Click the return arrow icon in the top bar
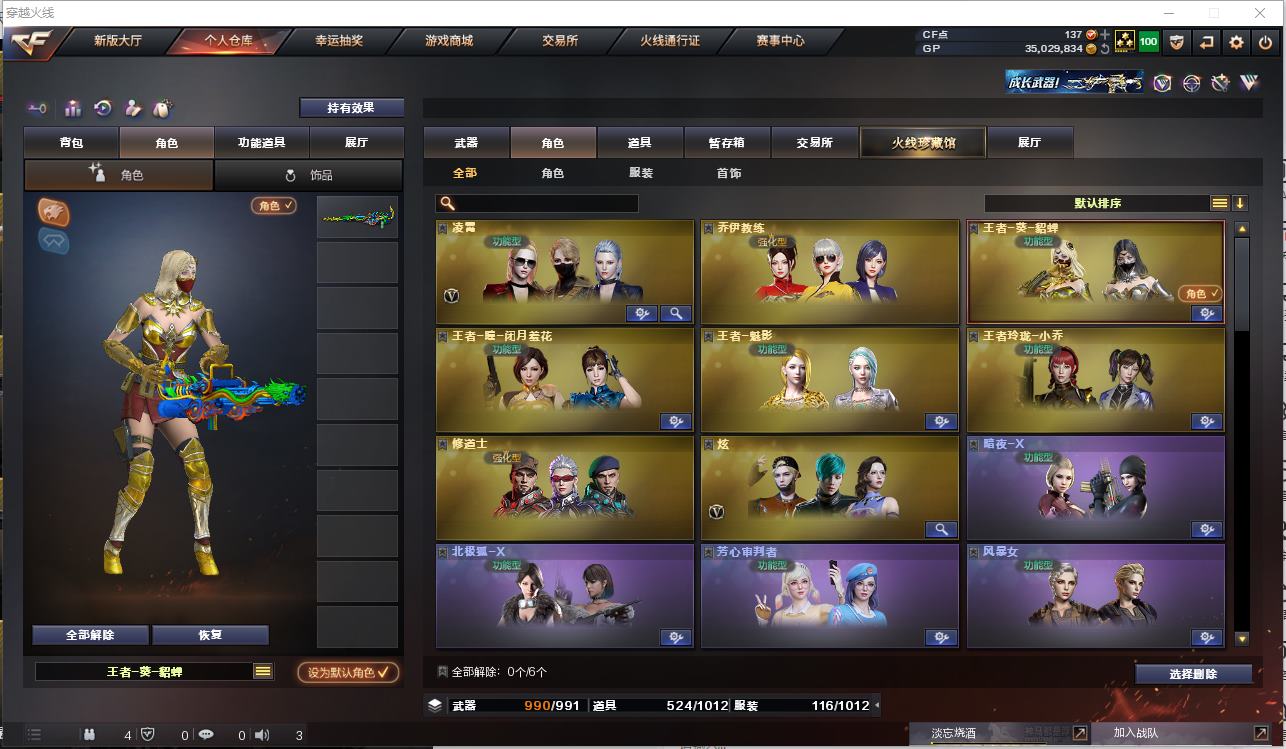Screen dimensions: 1286x749 (x=1207, y=42)
